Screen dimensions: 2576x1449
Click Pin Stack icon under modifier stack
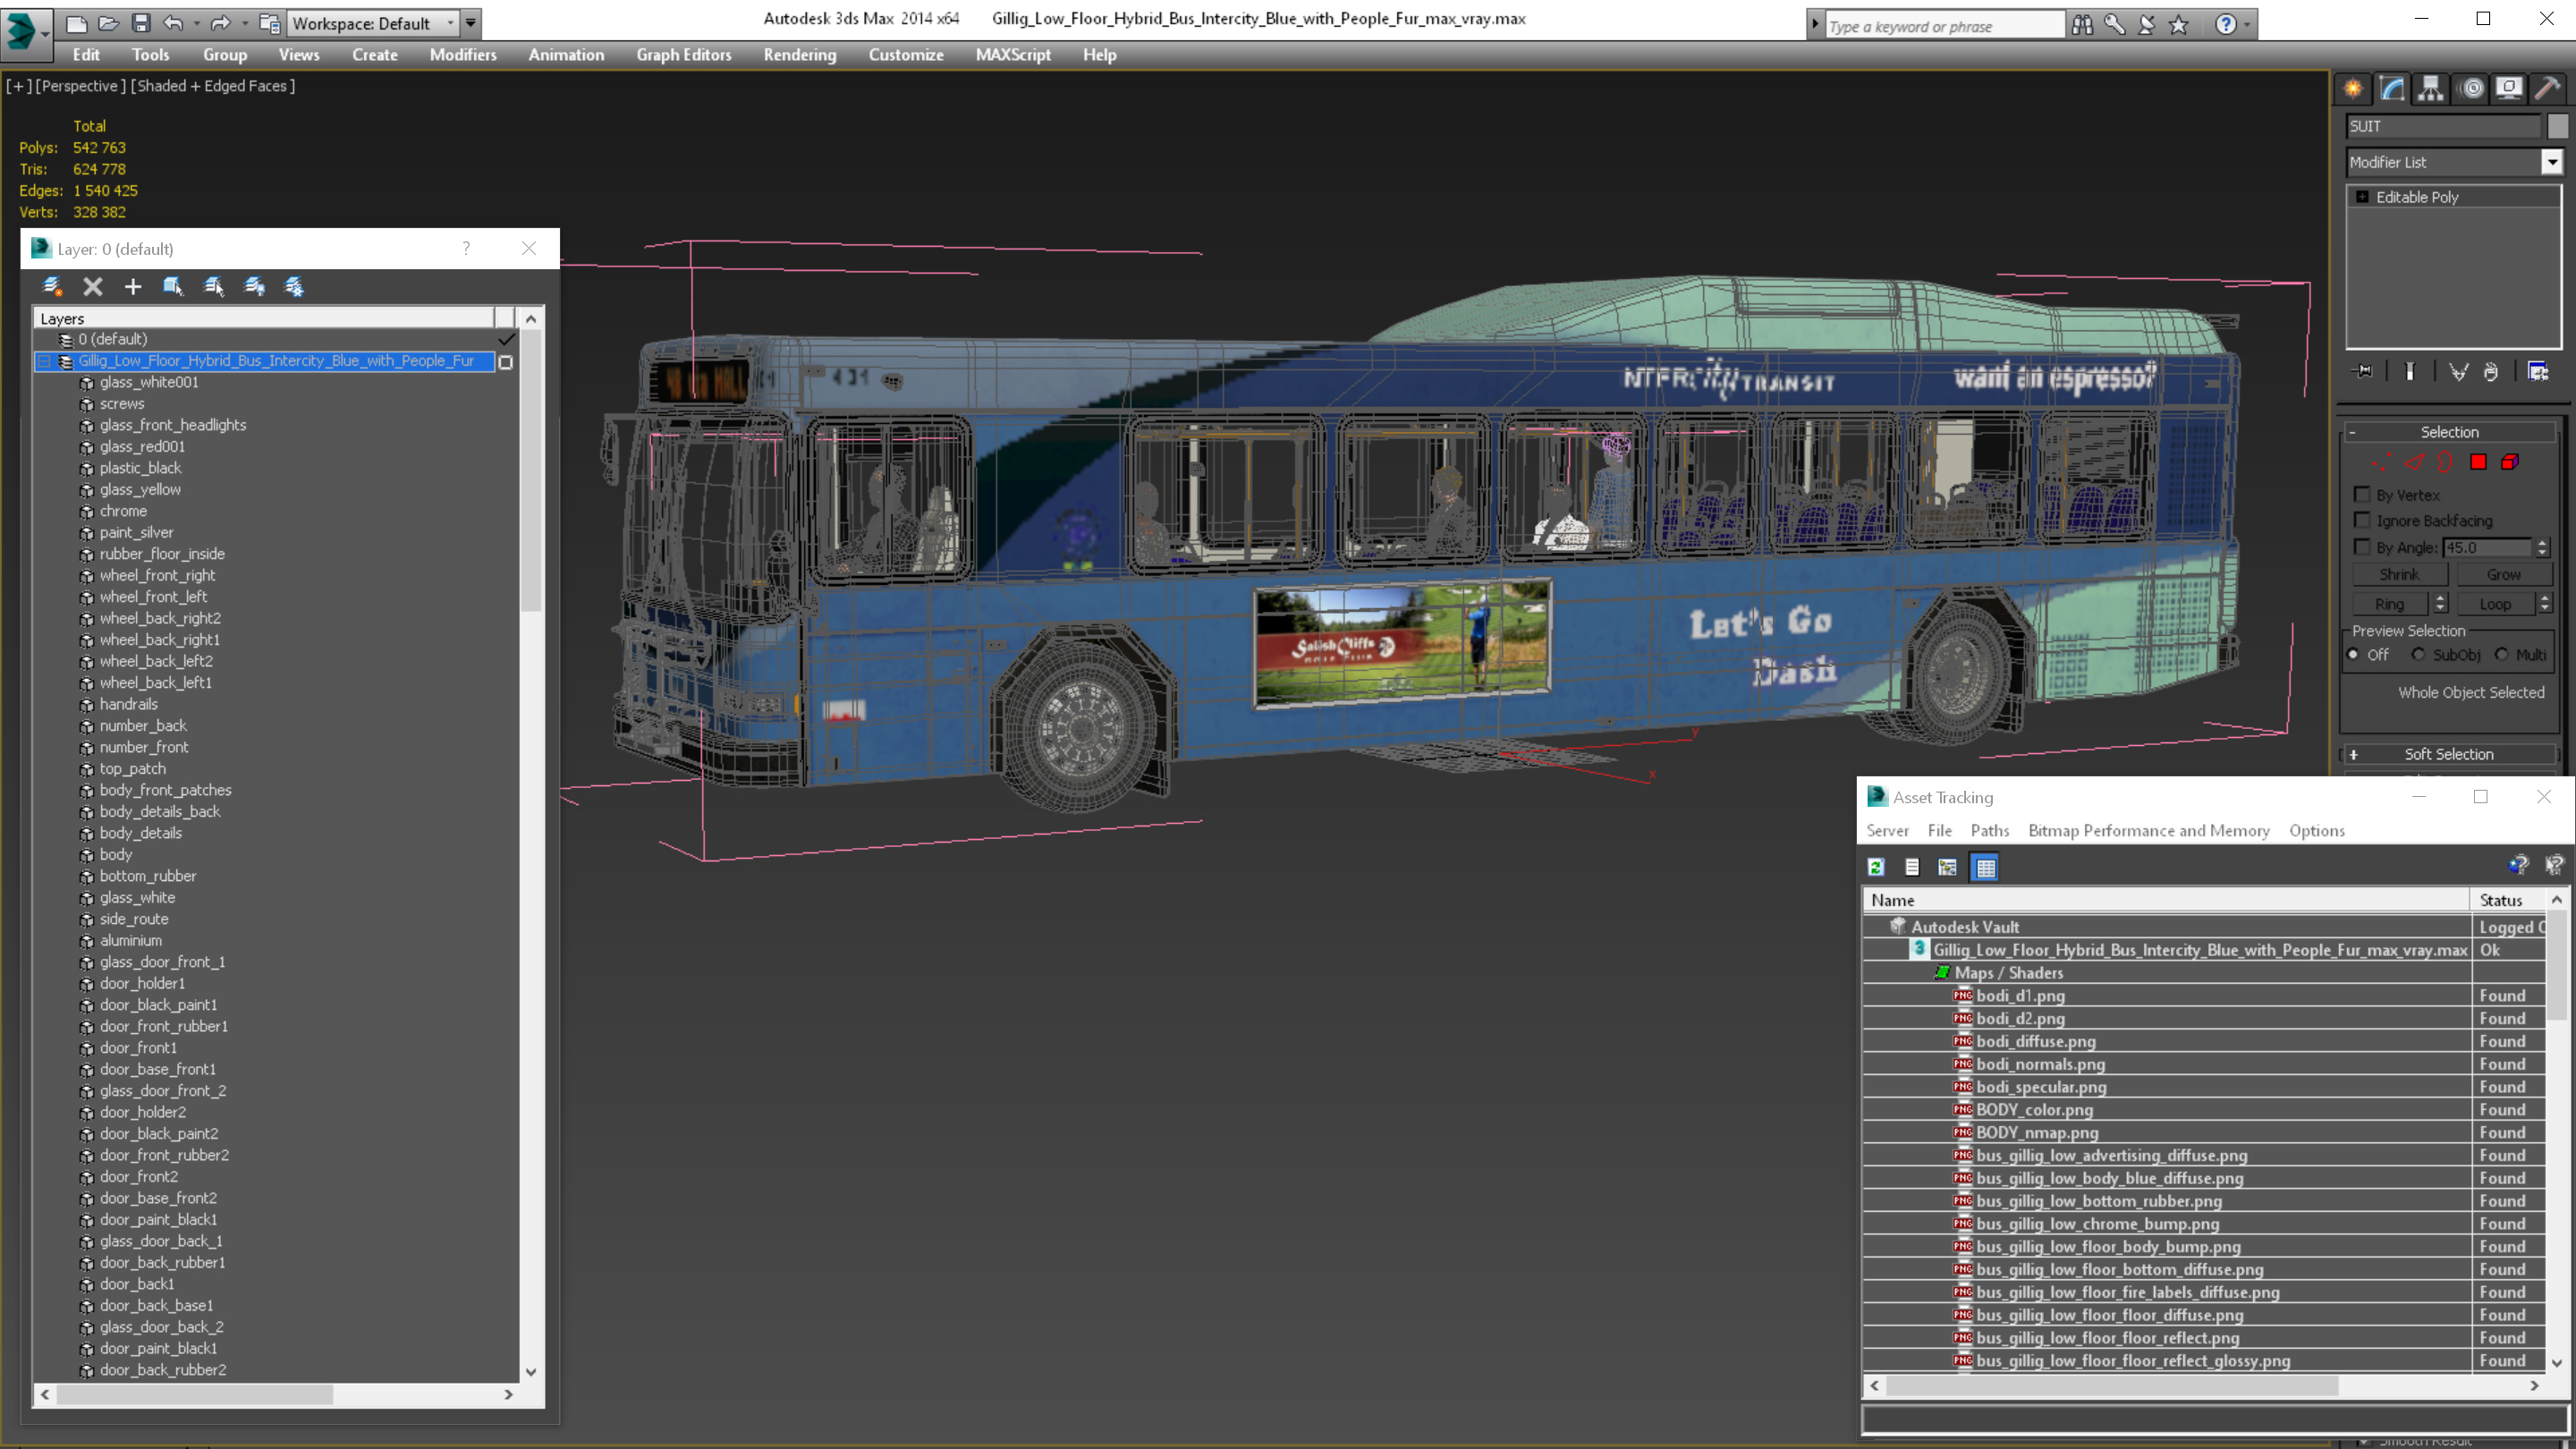click(2364, 372)
